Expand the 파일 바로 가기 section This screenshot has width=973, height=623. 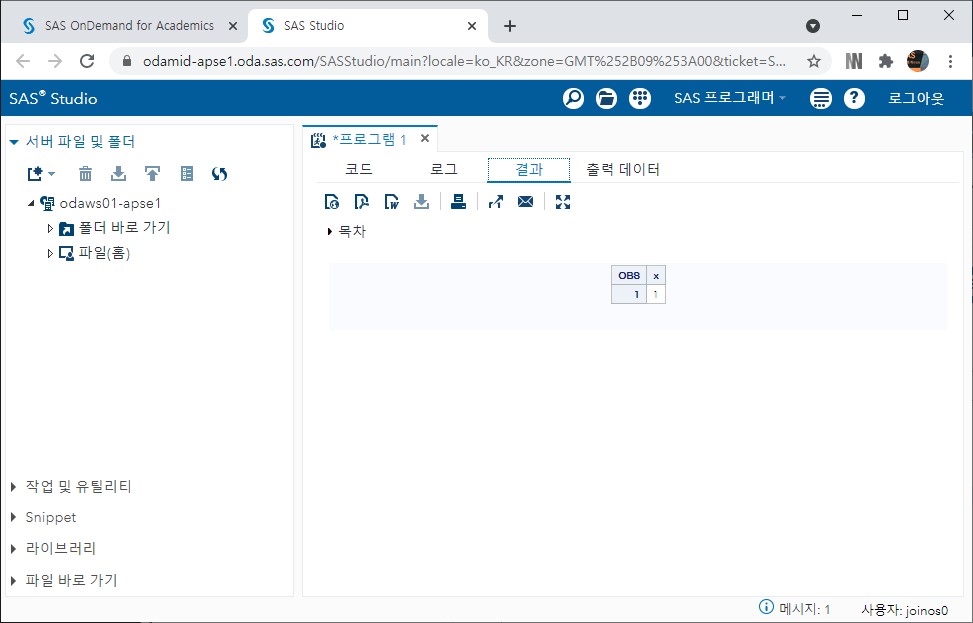[13, 581]
